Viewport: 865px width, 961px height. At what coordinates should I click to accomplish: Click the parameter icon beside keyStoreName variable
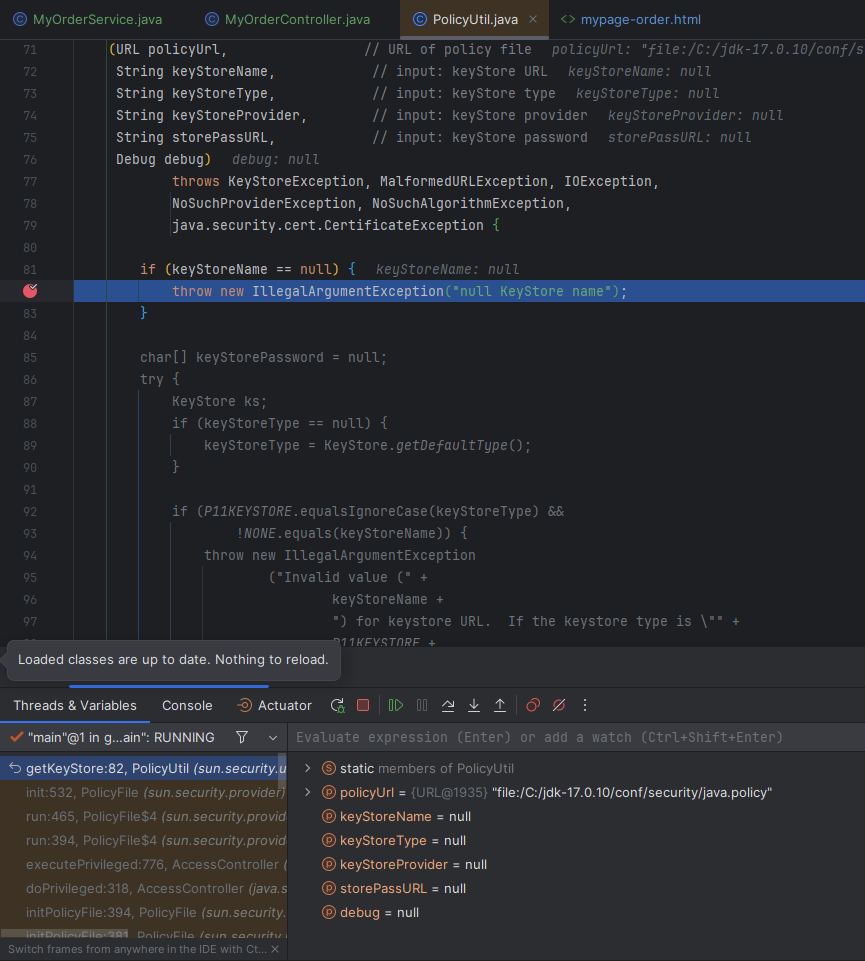[x=329, y=816]
